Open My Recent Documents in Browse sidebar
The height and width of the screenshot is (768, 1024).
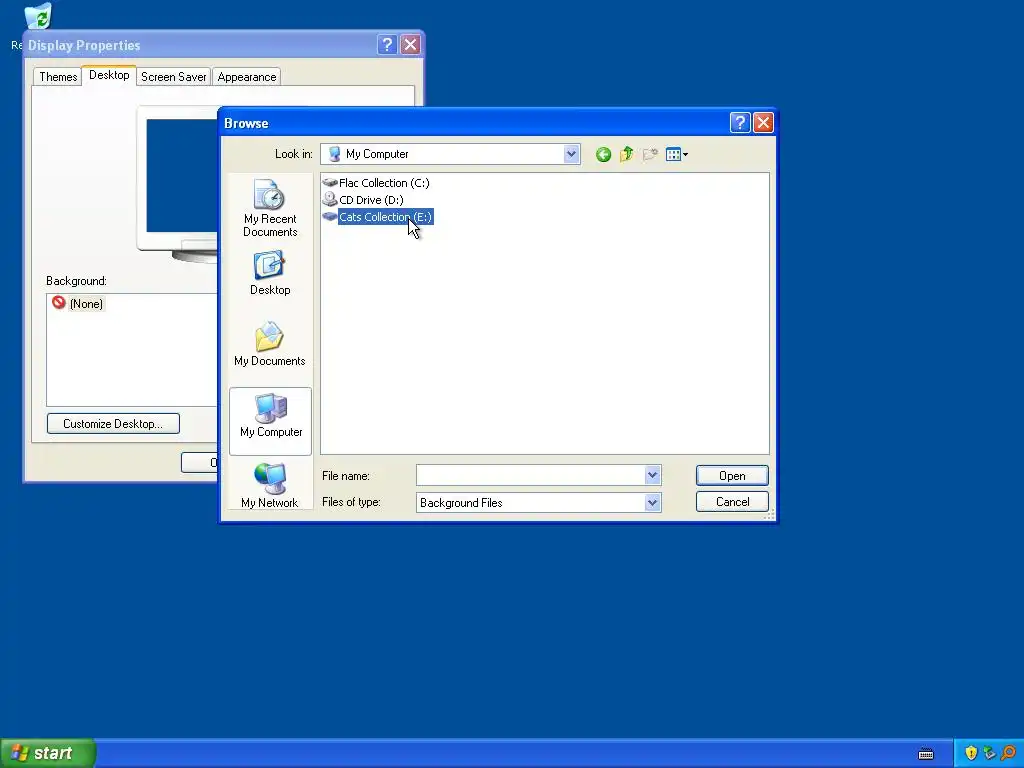[x=270, y=208]
